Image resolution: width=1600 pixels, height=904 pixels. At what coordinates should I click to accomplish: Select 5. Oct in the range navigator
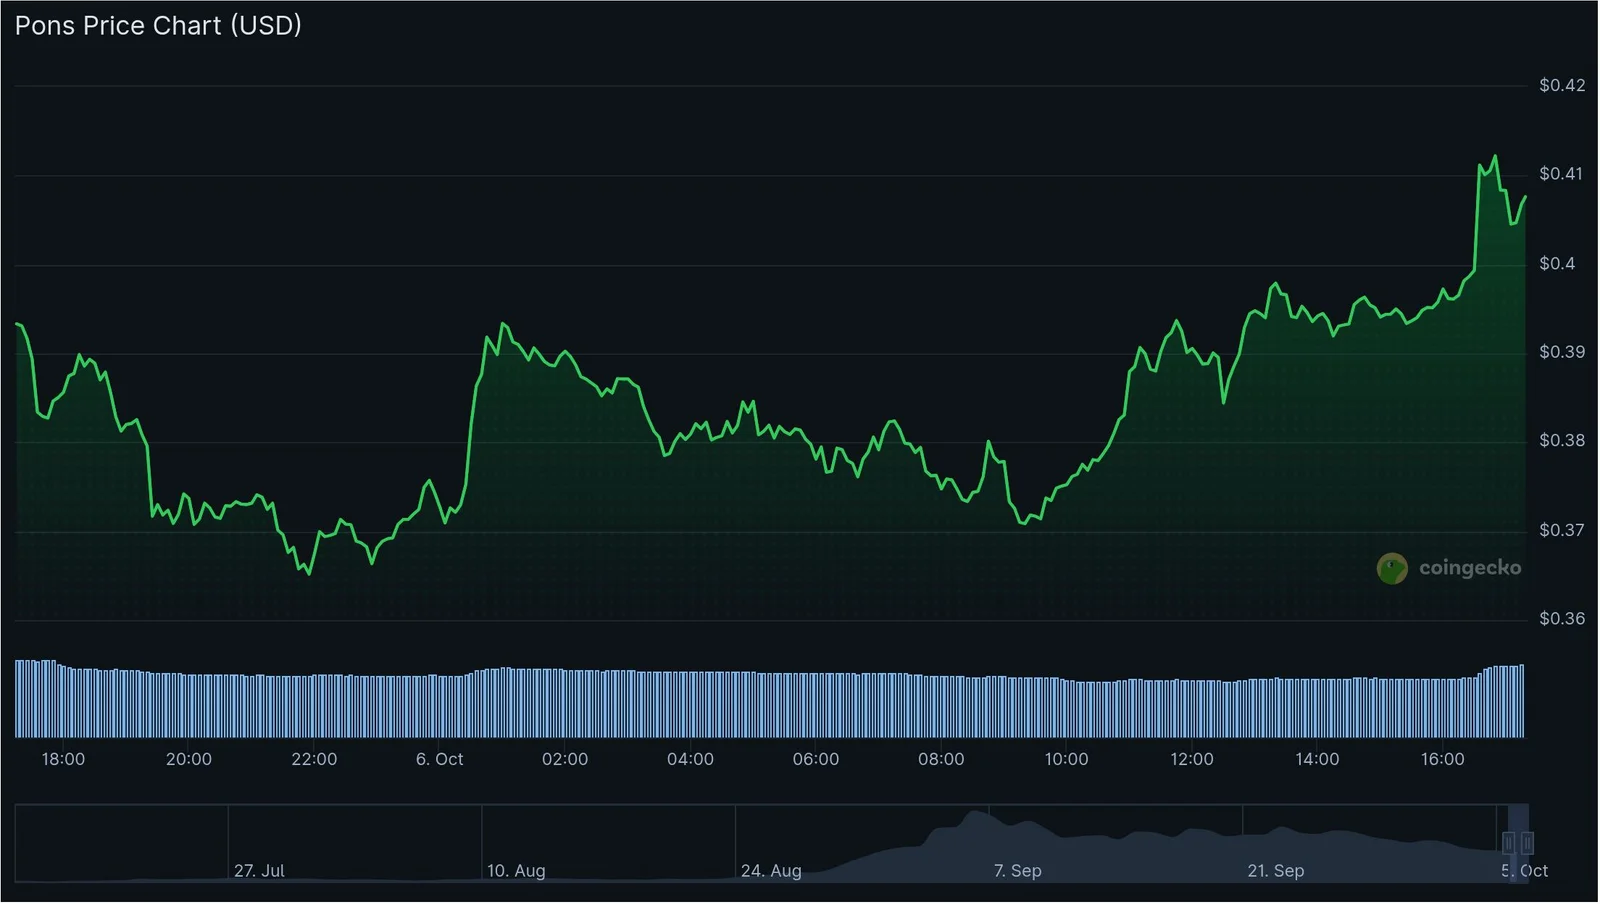click(x=1525, y=871)
